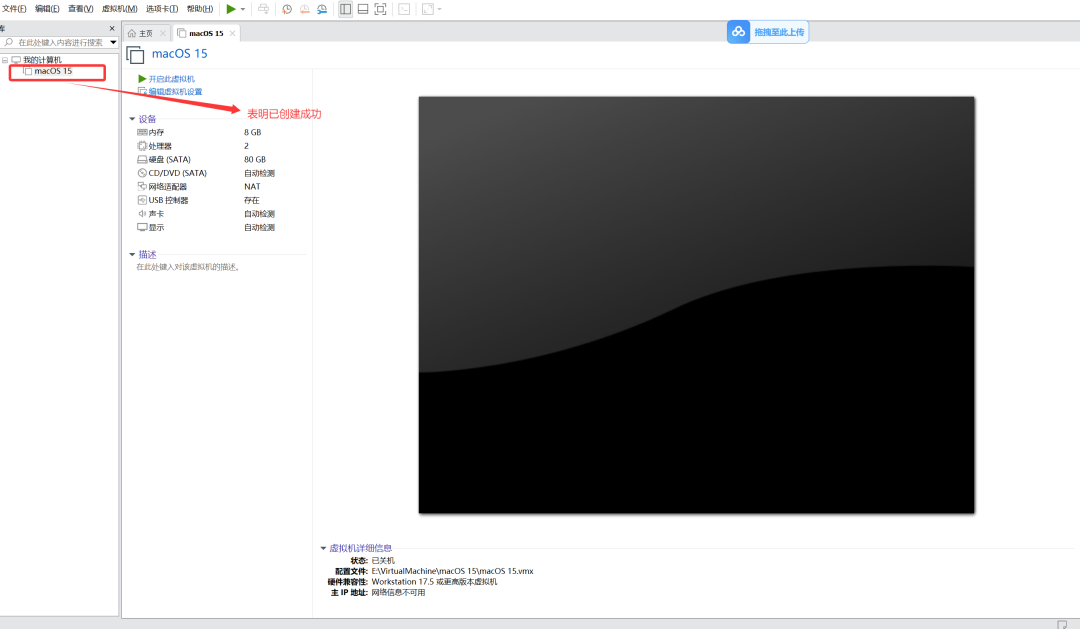The height and width of the screenshot is (629, 1080).
Task: Click the 显示 device icon
Action: pos(142,227)
